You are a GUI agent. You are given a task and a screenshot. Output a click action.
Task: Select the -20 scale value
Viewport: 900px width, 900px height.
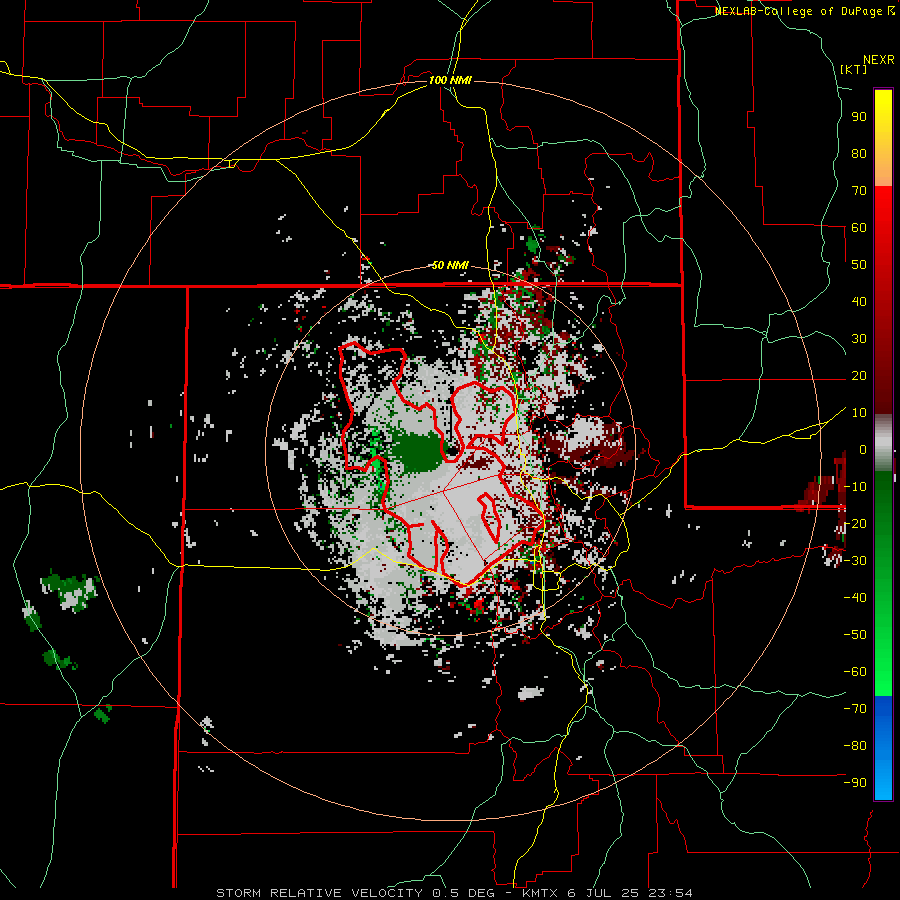click(x=855, y=523)
